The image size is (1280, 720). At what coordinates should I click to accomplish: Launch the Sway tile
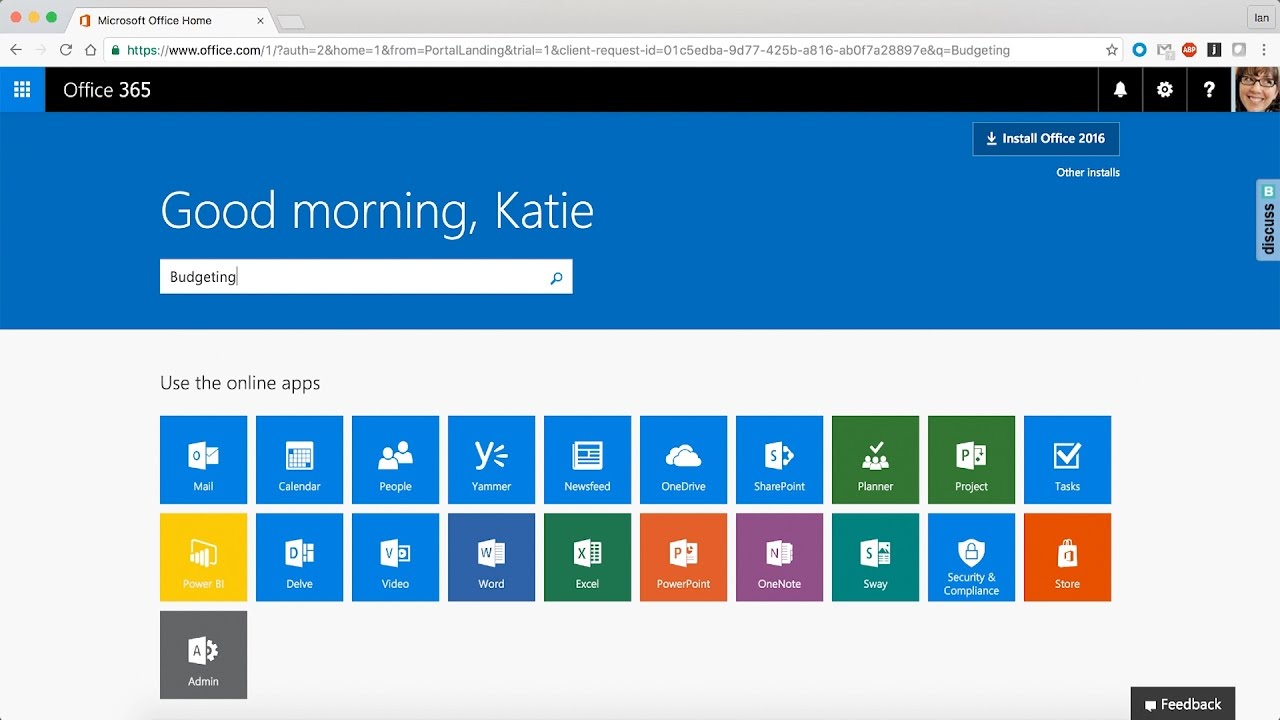[875, 557]
